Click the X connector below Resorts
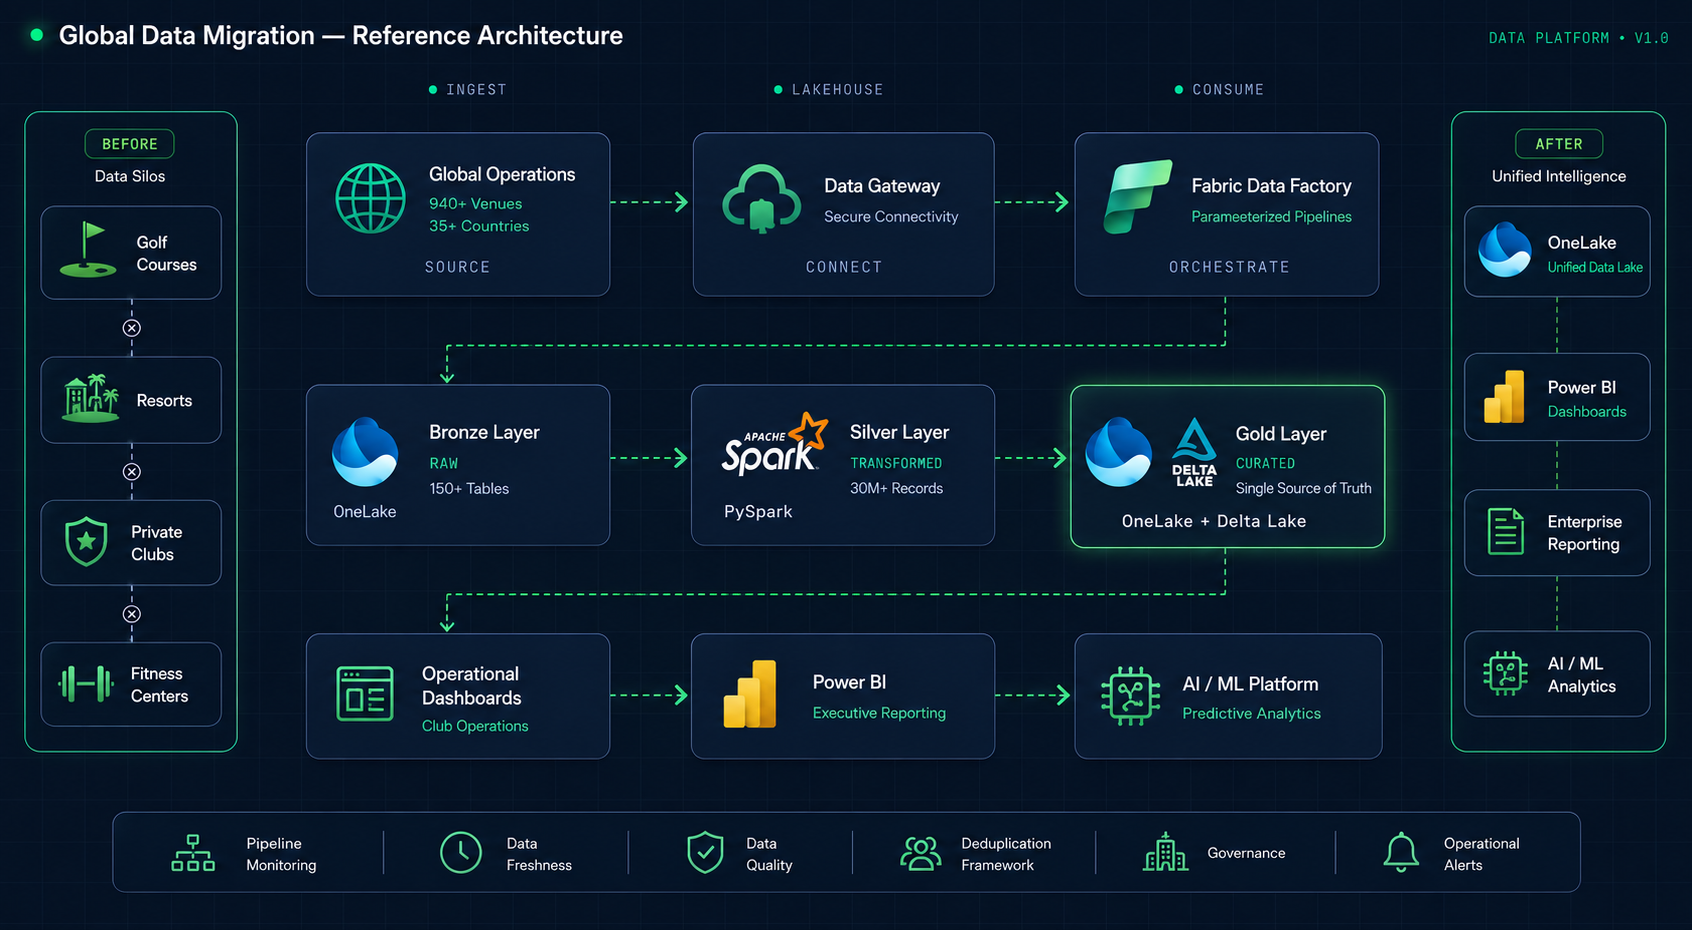The width and height of the screenshot is (1692, 930). pos(132,472)
